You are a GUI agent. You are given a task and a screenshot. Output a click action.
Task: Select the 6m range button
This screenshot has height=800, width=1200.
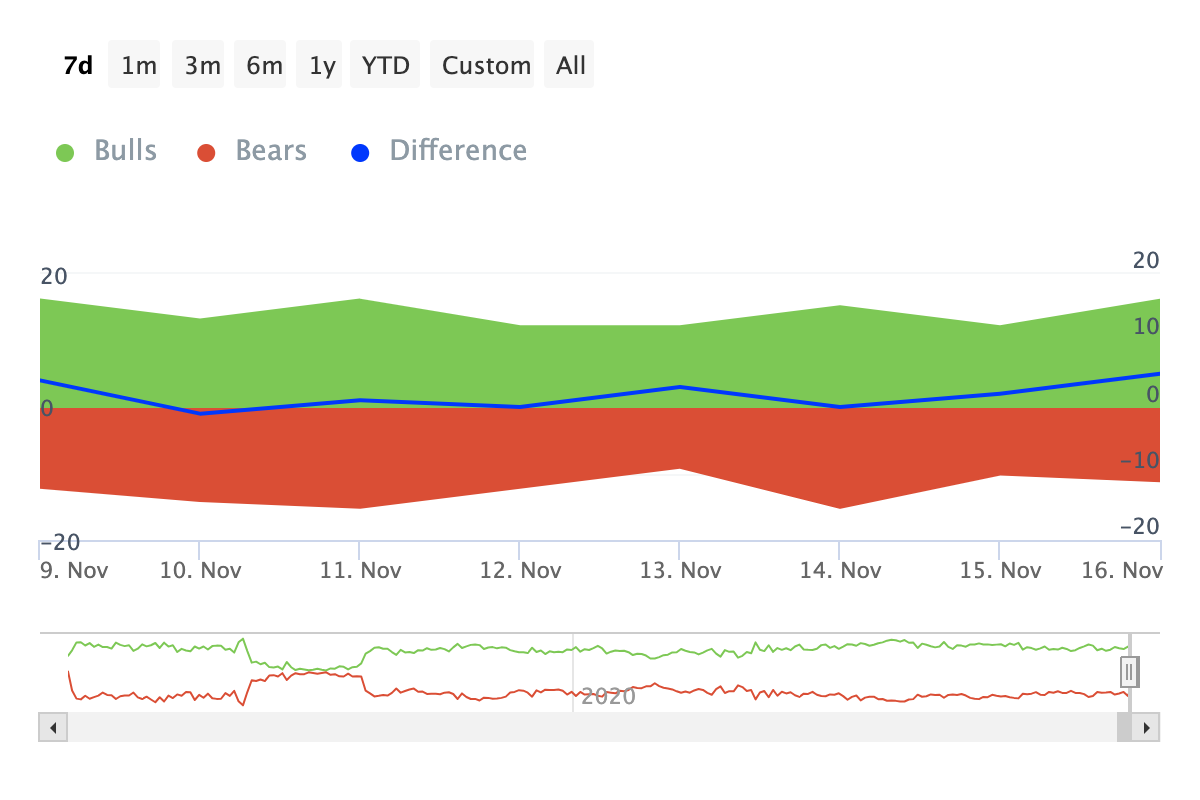coord(264,65)
